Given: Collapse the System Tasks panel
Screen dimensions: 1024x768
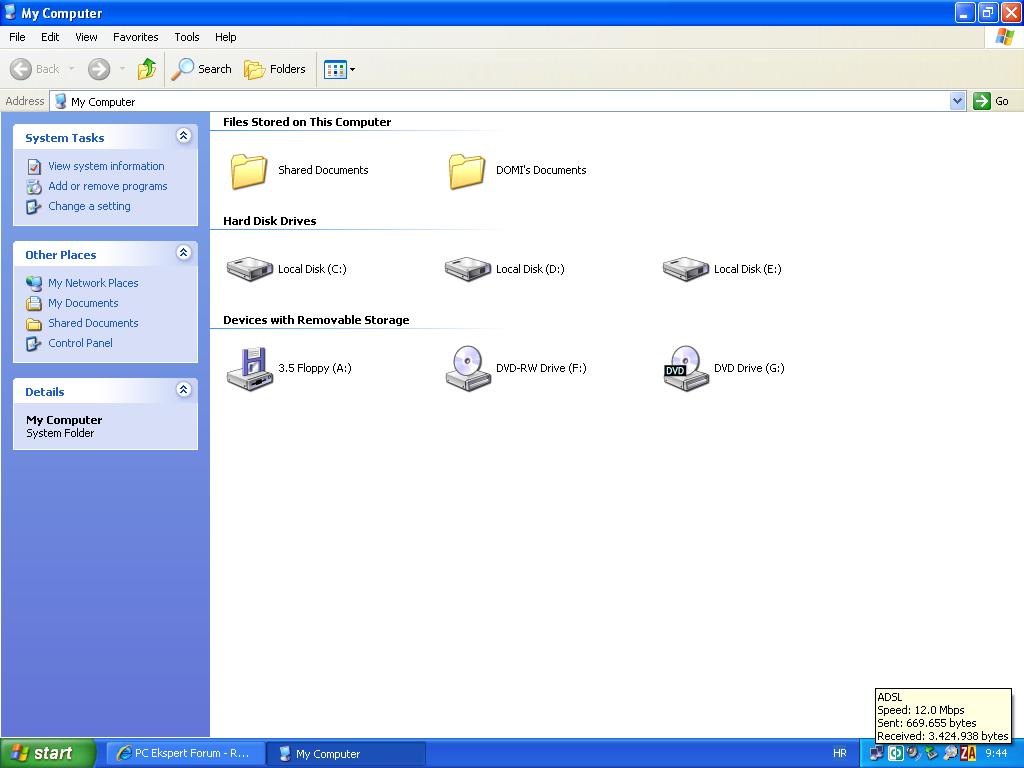Looking at the screenshot, I should 183,136.
